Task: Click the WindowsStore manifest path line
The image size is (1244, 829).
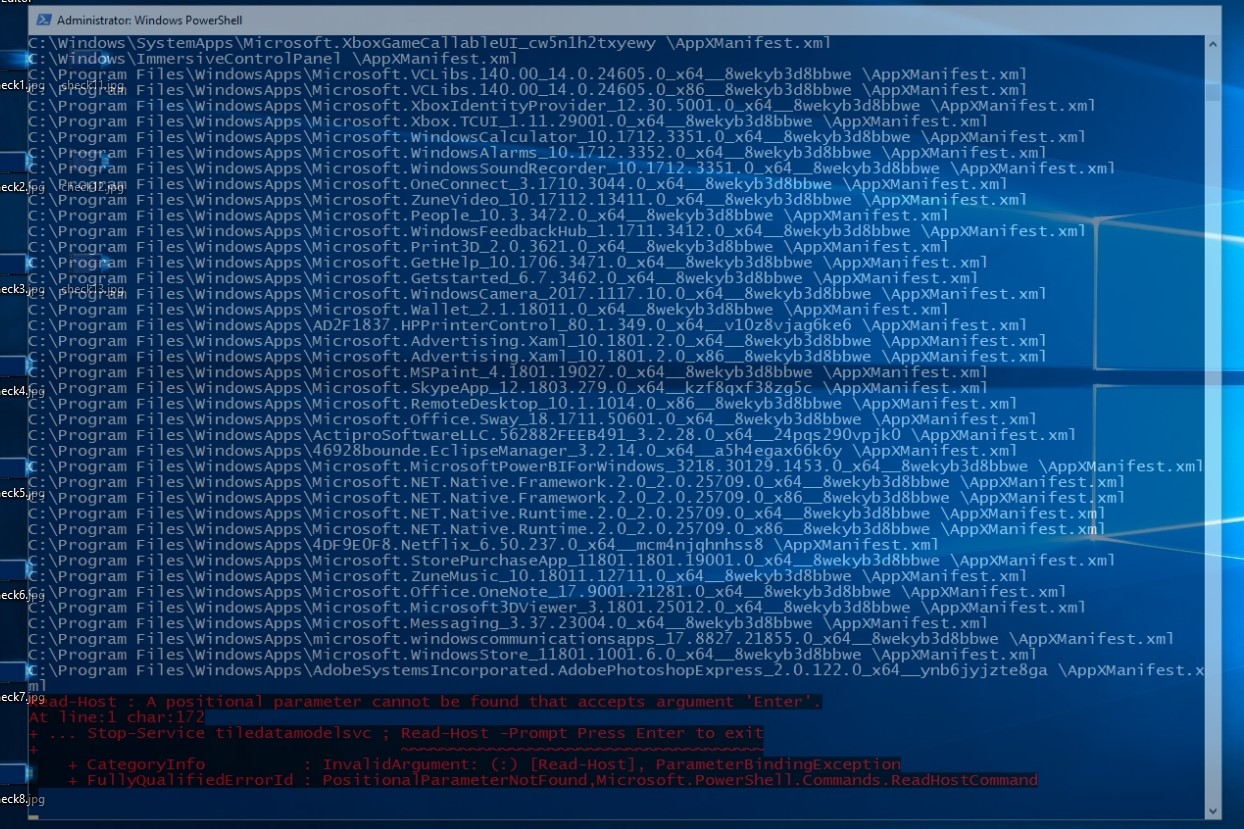Action: 532,654
